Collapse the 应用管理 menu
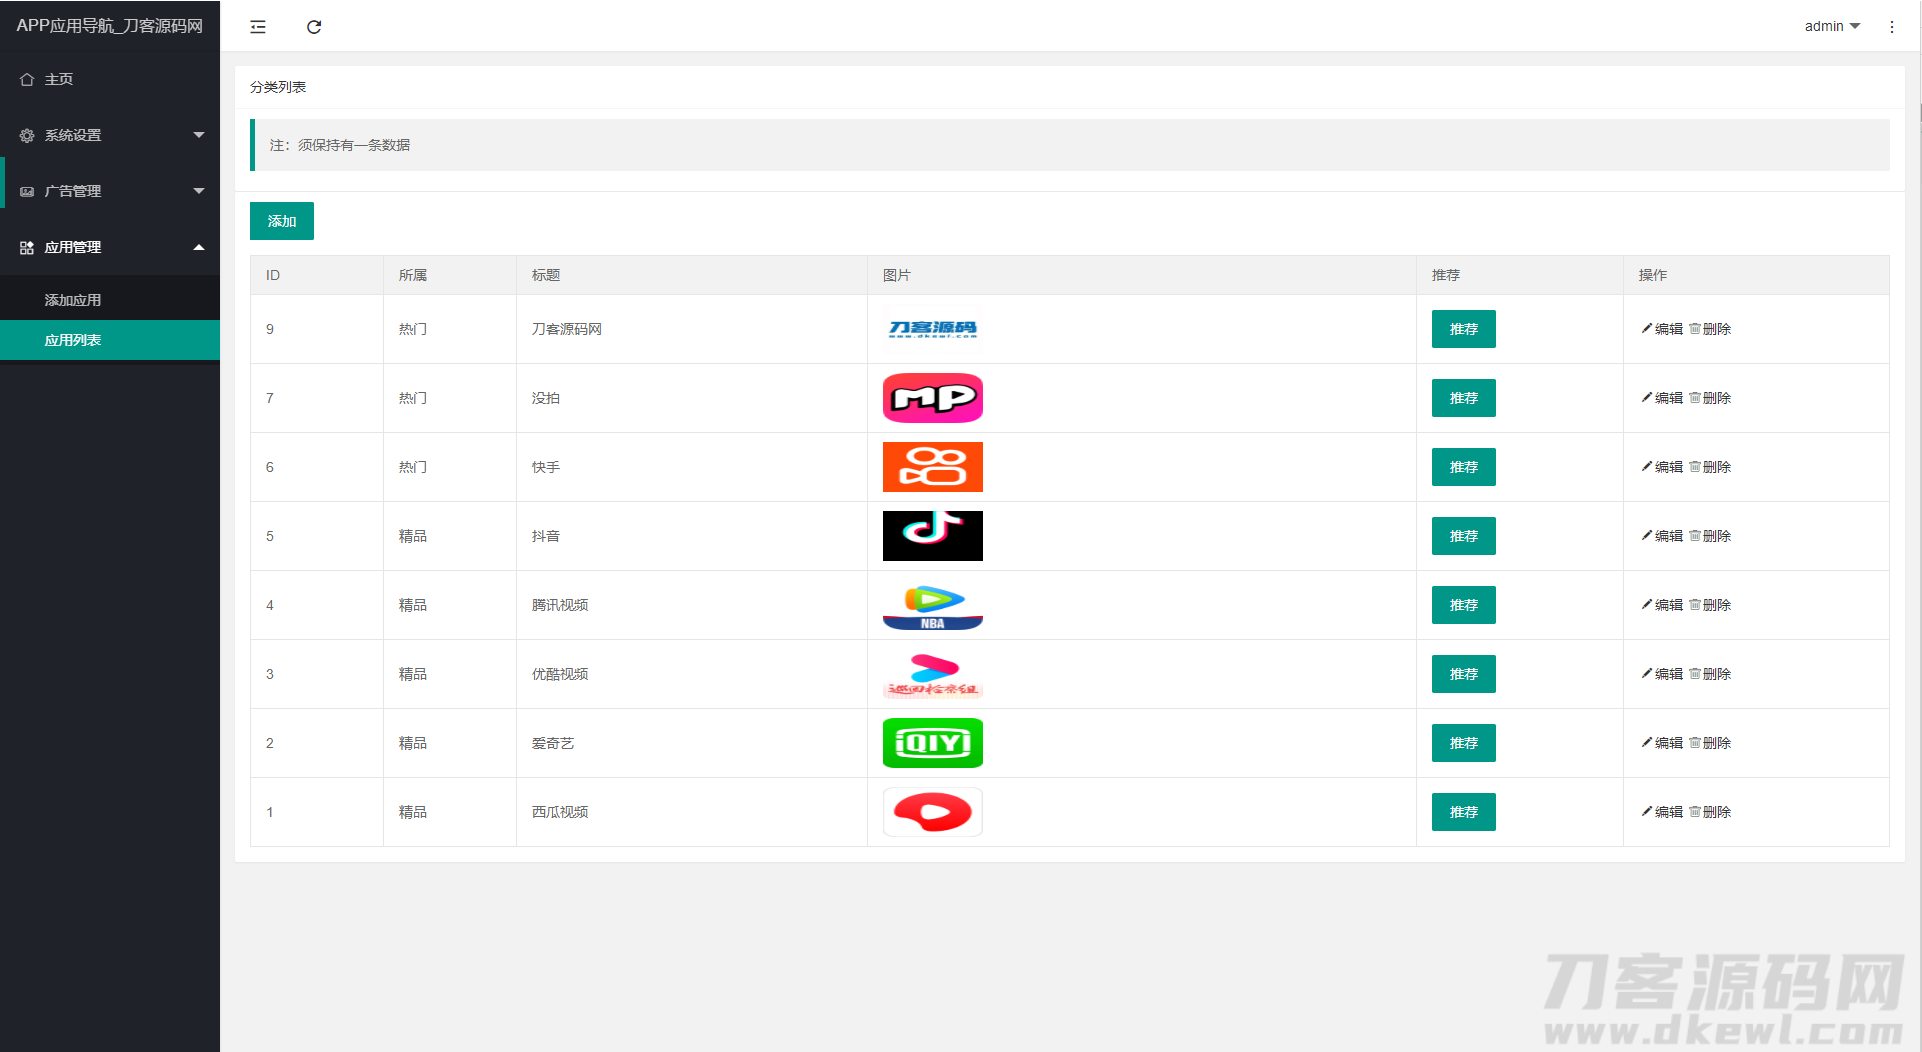 110,247
